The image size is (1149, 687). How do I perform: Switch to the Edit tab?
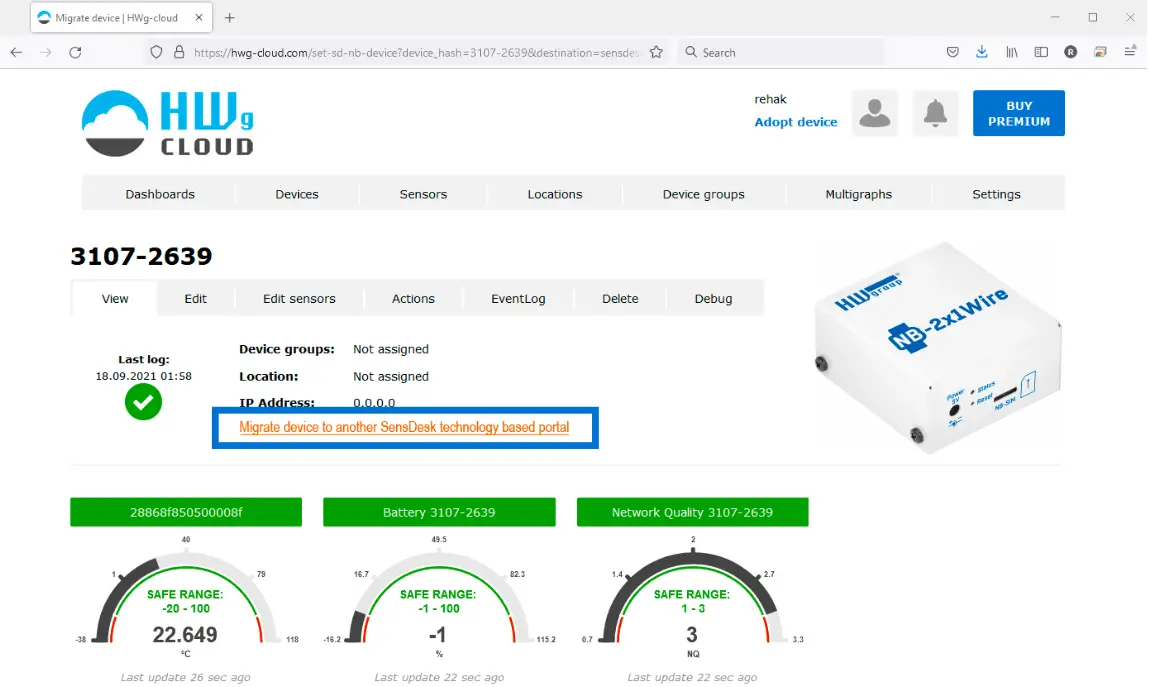pyautogui.click(x=196, y=299)
